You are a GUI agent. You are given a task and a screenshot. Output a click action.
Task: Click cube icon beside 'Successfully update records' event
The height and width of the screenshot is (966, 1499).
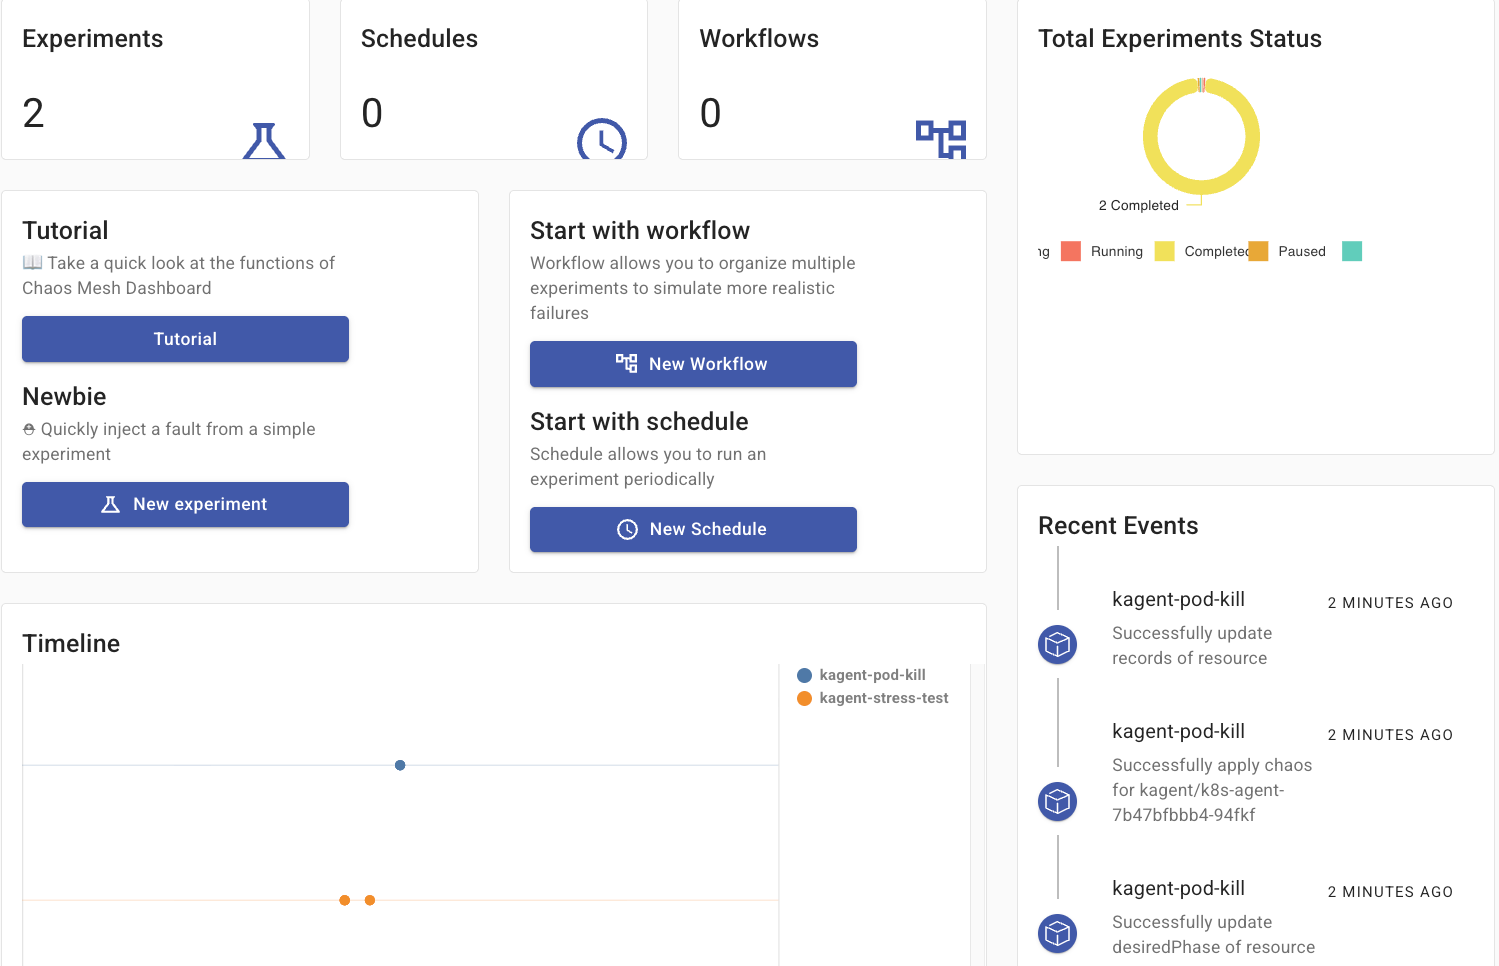pyautogui.click(x=1057, y=645)
